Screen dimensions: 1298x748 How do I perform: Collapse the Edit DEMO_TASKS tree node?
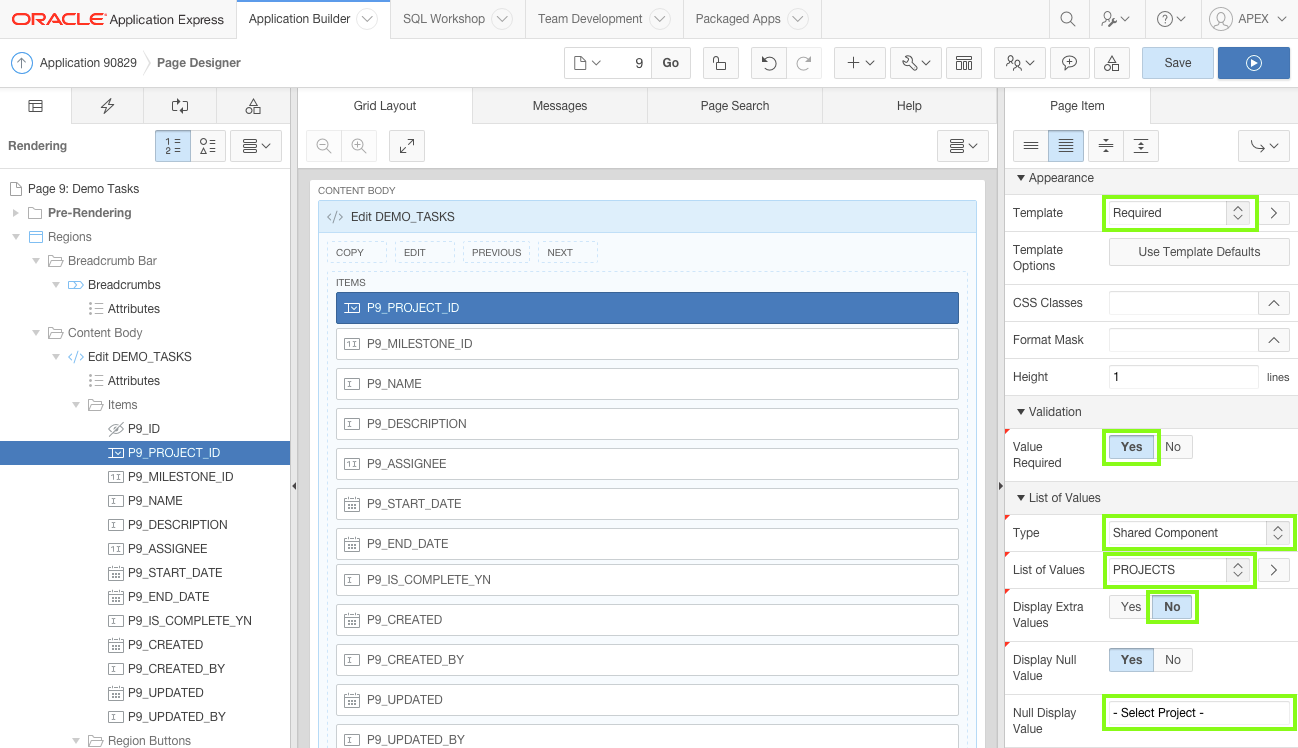56,356
